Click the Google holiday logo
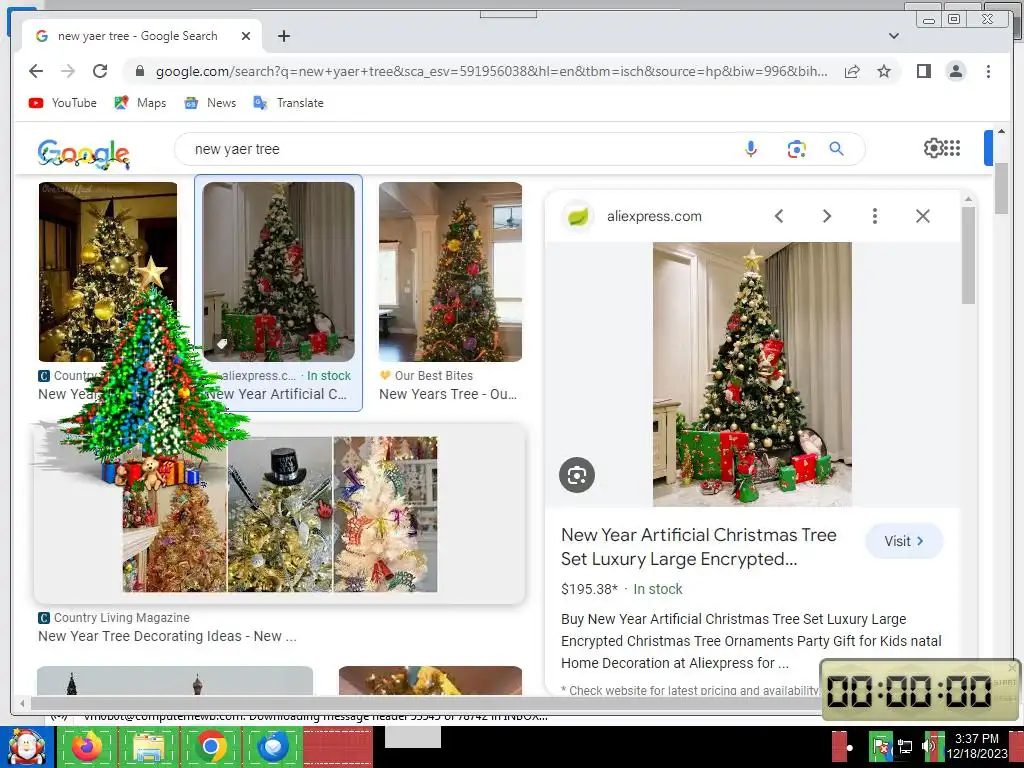This screenshot has width=1024, height=768. 84,154
